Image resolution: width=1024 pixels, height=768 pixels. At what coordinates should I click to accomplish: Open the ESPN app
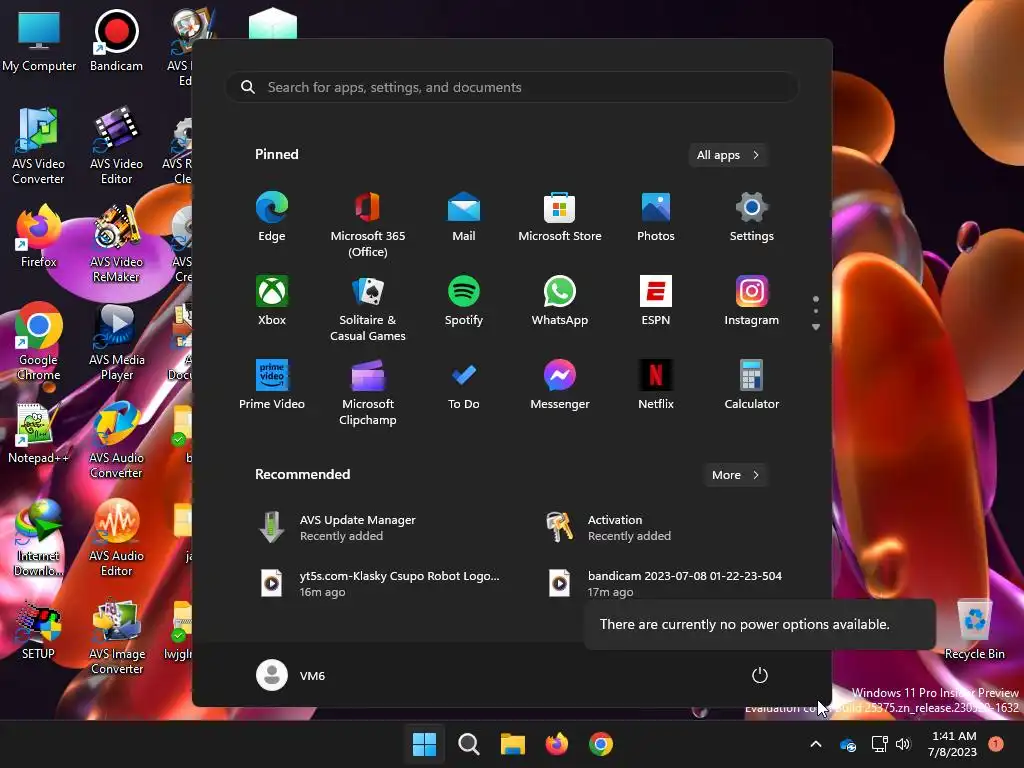(x=656, y=301)
